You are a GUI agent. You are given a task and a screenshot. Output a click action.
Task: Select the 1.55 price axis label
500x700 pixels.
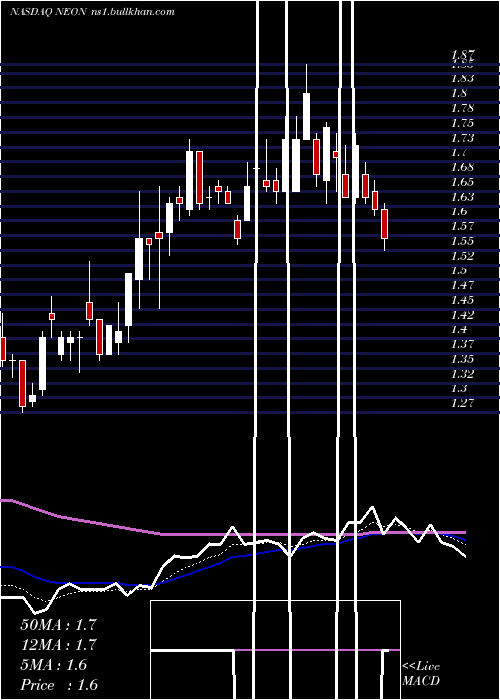tap(462, 241)
